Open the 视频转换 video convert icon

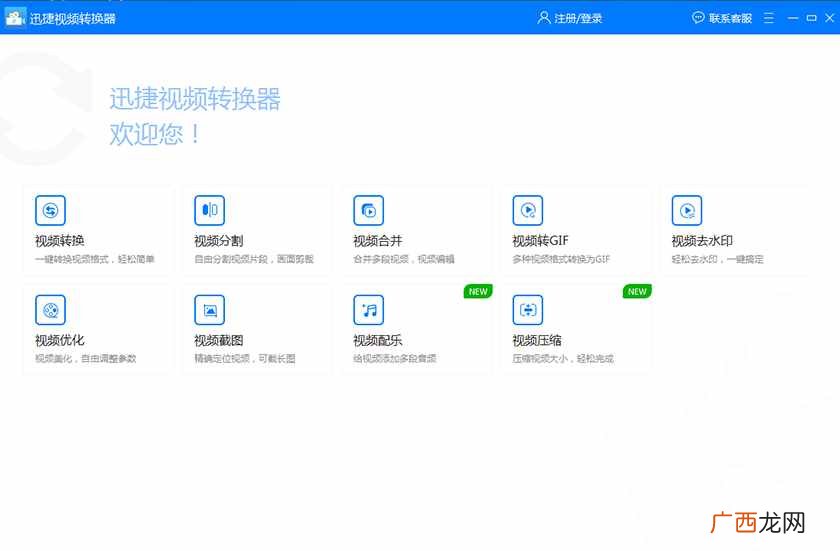[x=50, y=210]
